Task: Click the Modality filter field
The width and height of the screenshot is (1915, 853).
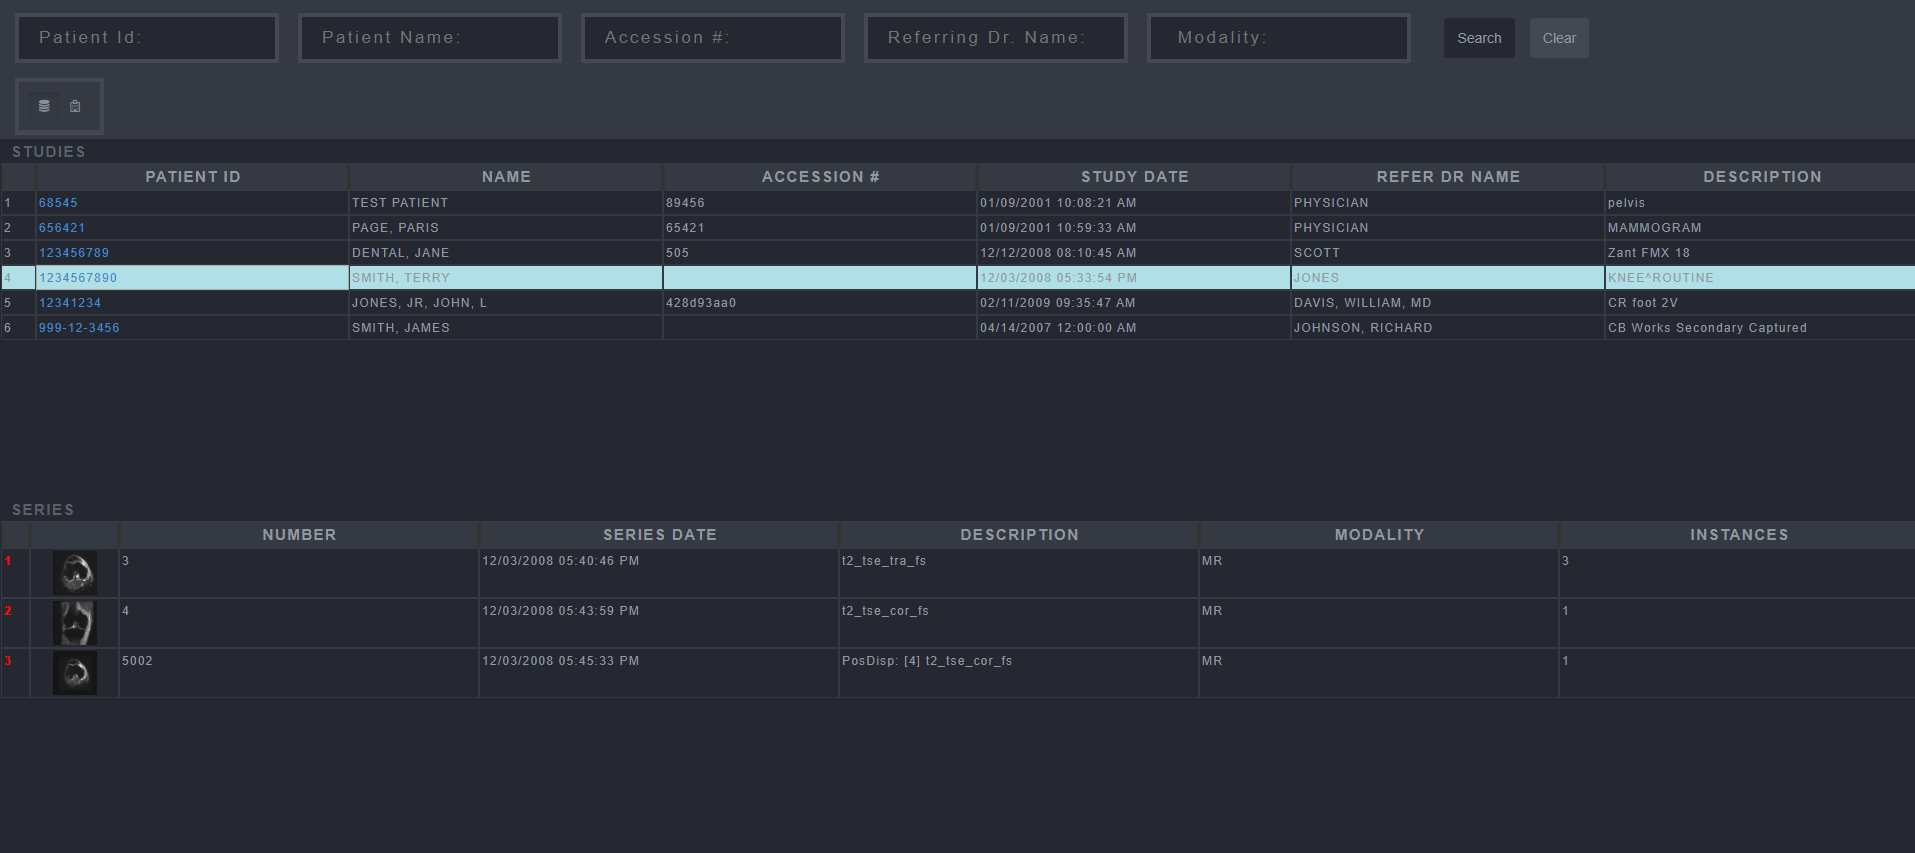Action: 1279,38
